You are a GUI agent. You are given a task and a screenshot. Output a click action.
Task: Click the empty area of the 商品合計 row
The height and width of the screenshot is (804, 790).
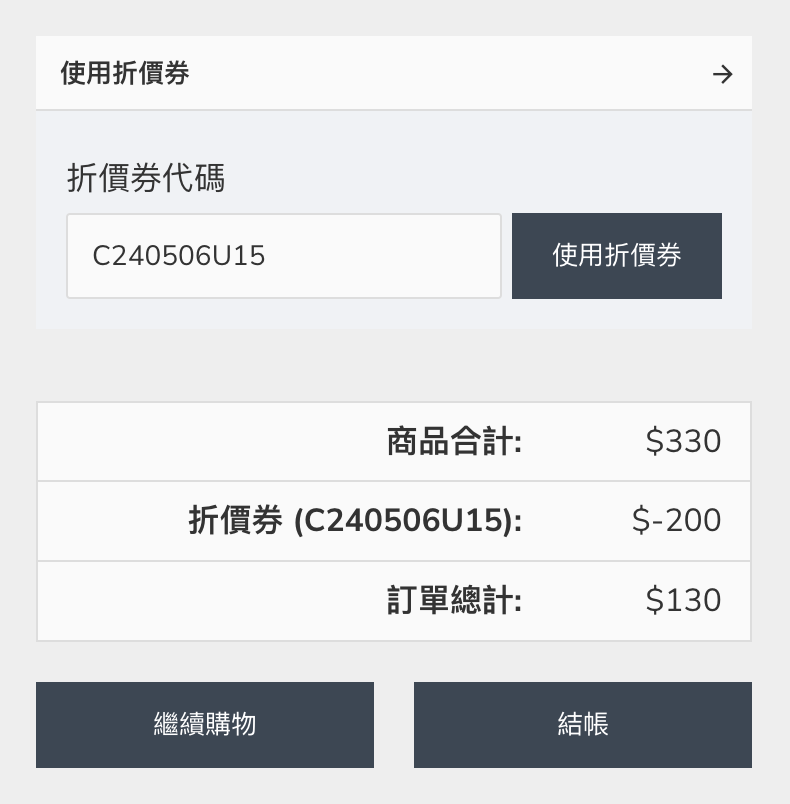pyautogui.click(x=210, y=441)
